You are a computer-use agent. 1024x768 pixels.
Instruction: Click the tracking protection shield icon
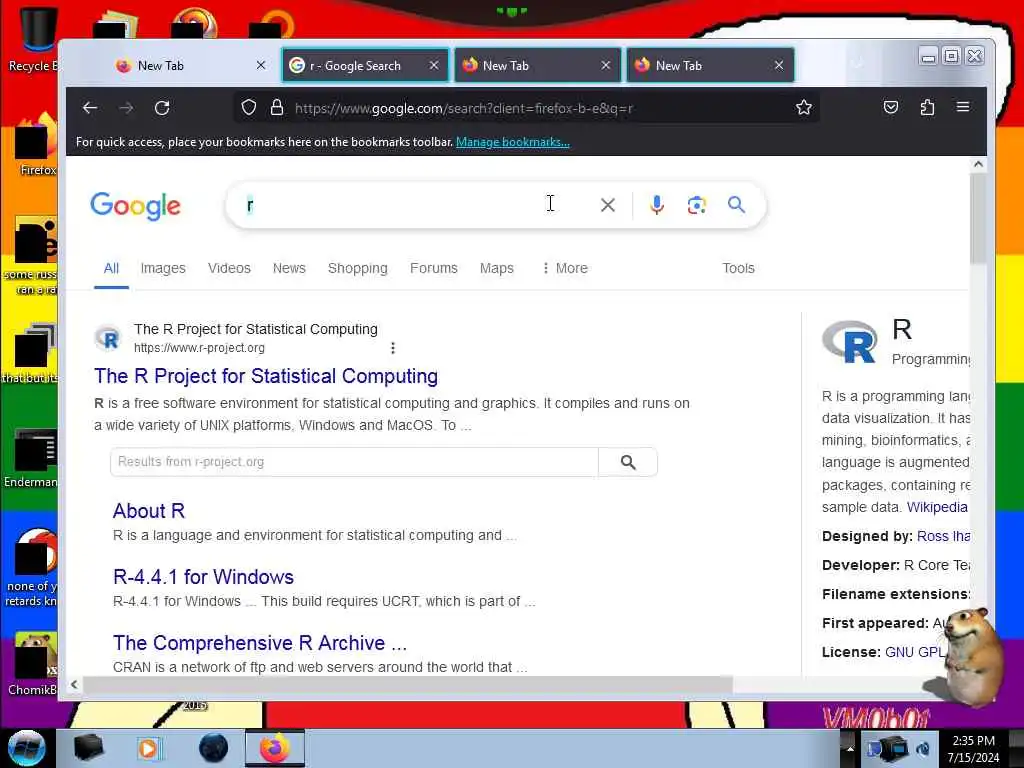pyautogui.click(x=249, y=108)
